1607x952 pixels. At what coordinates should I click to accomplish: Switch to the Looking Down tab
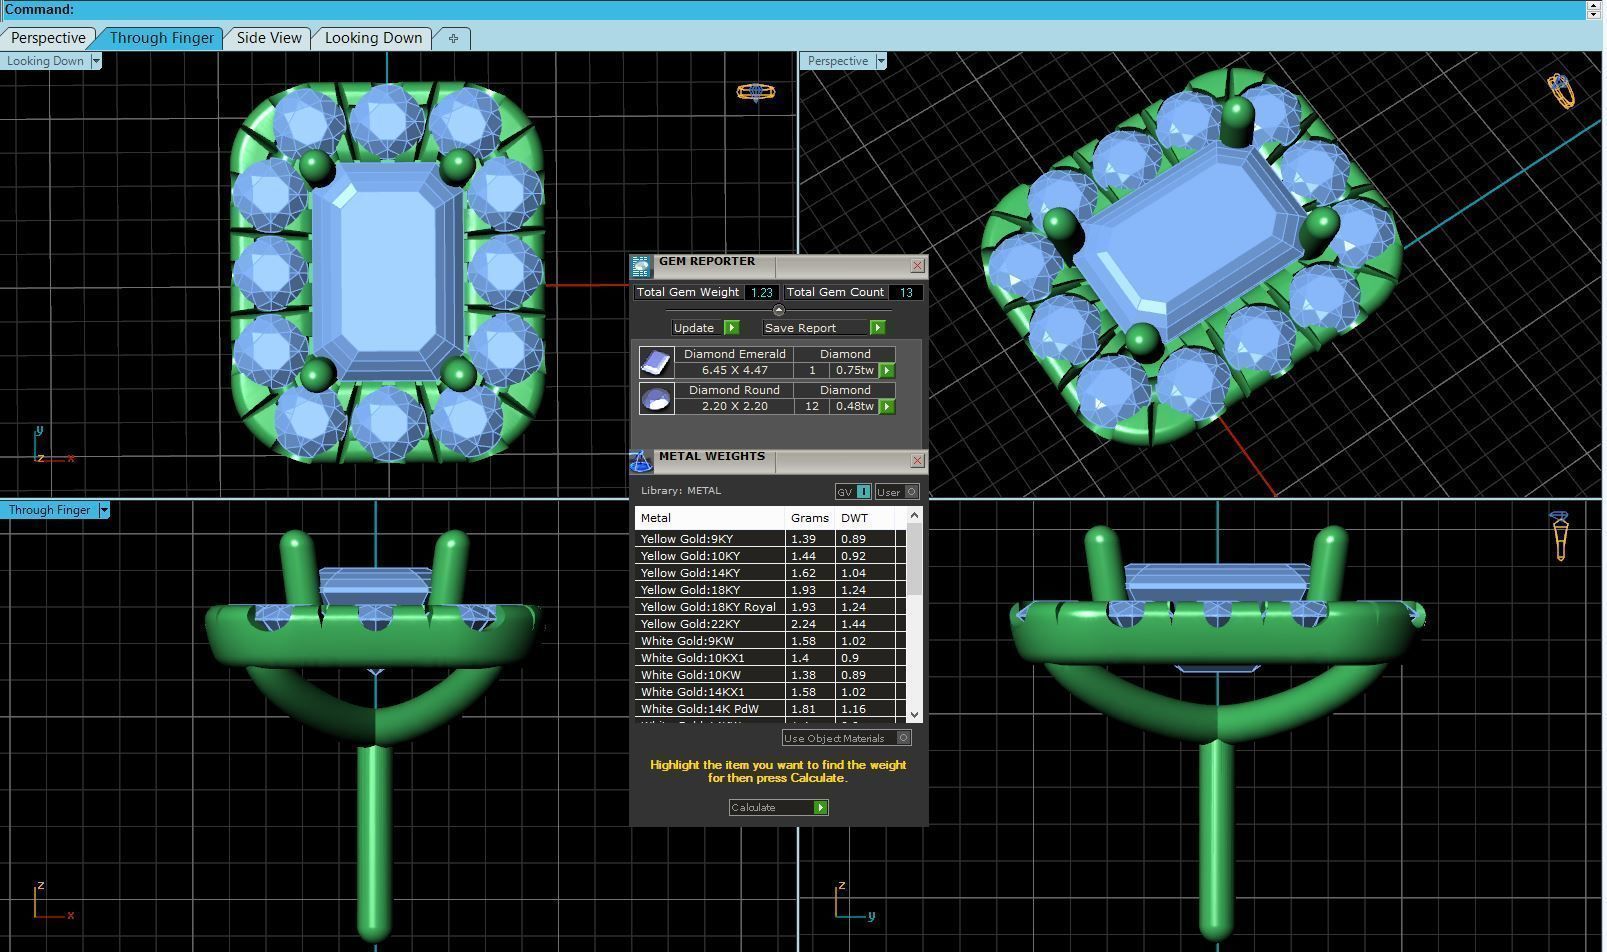373,38
